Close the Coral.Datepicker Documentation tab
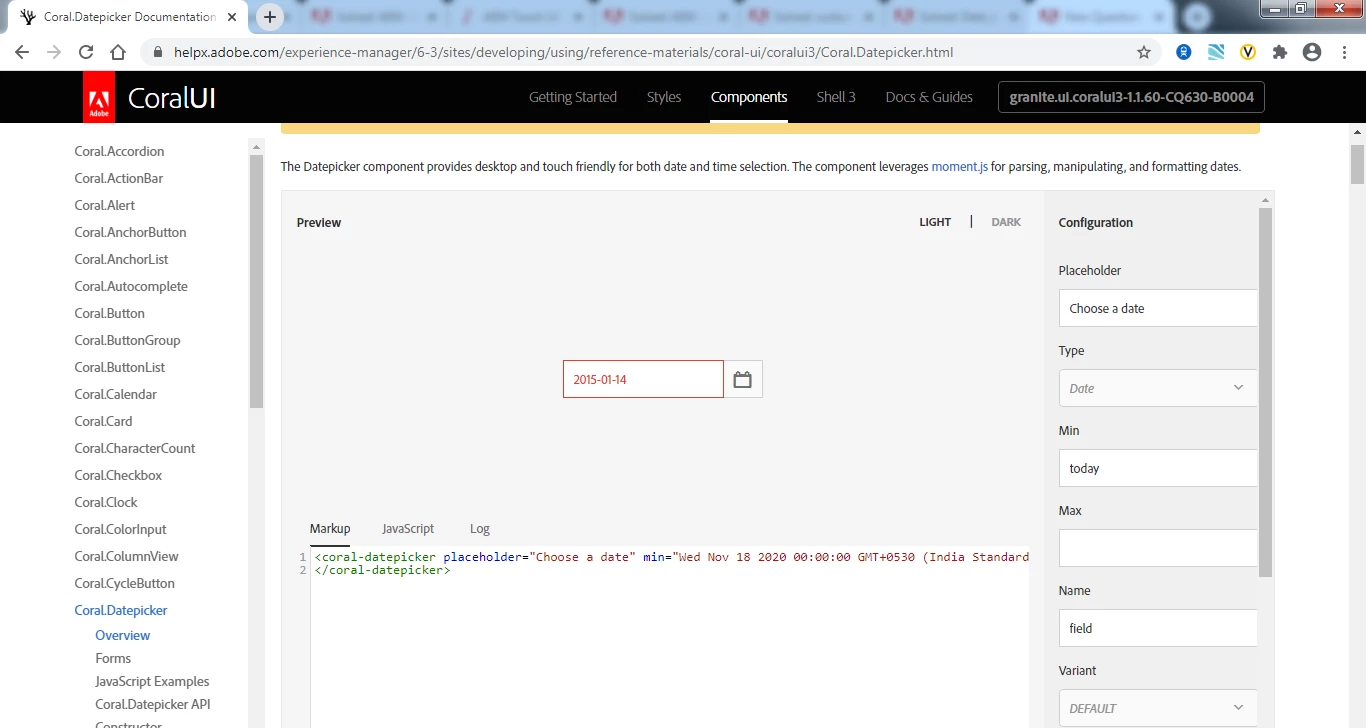 233,17
